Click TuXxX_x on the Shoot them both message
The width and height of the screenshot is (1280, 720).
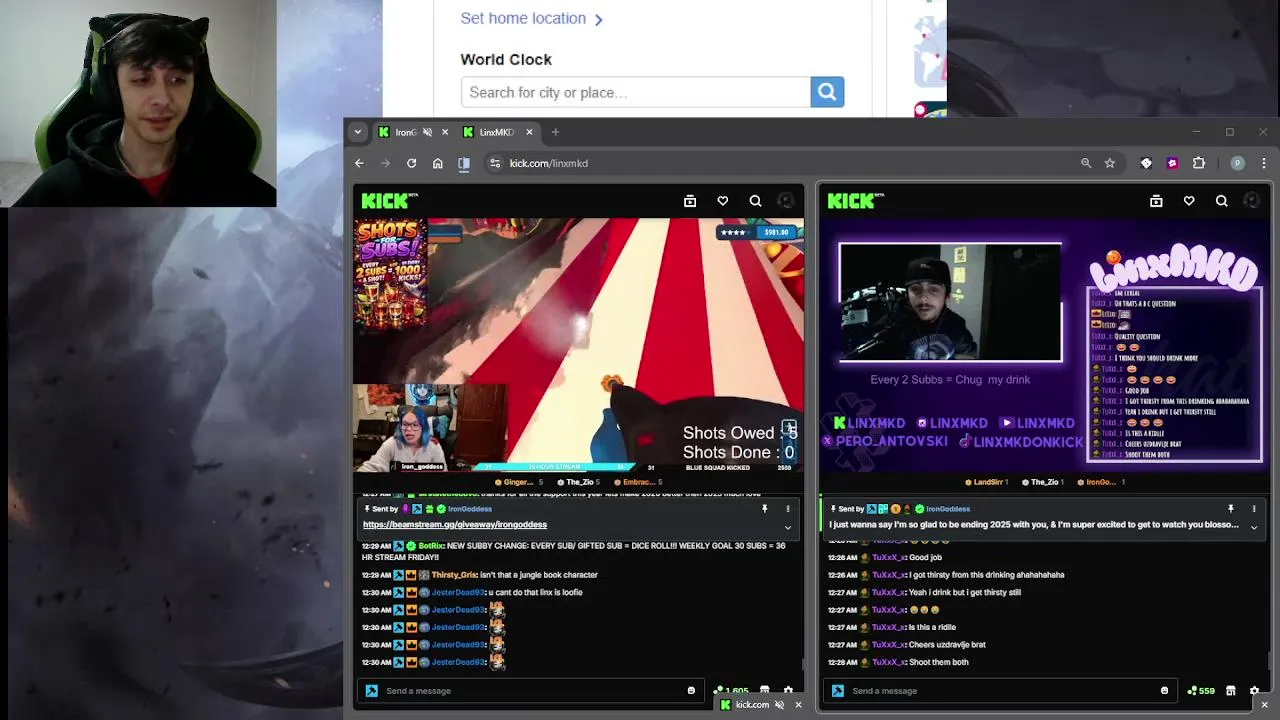point(888,662)
